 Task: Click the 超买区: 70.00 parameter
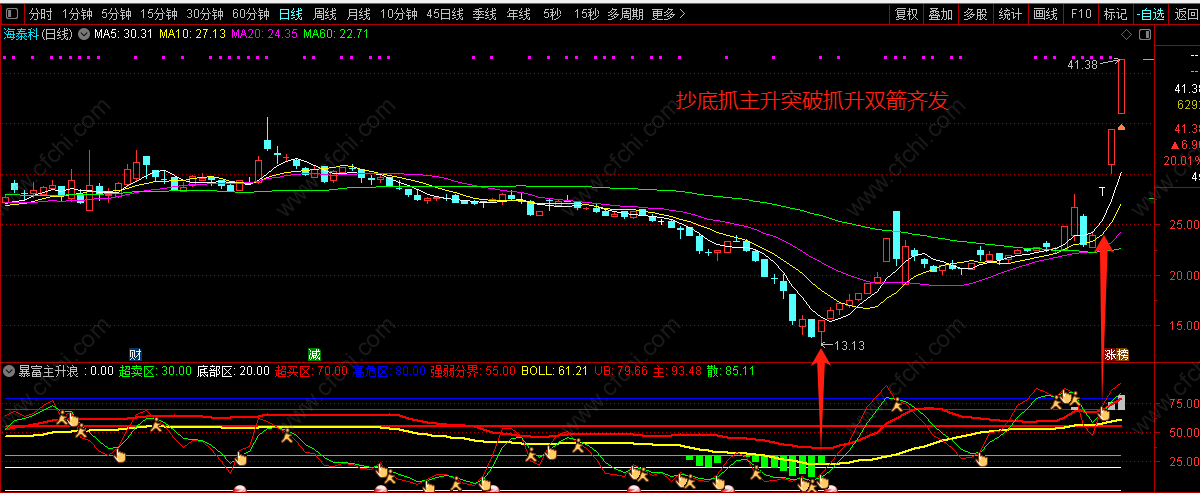pos(310,371)
